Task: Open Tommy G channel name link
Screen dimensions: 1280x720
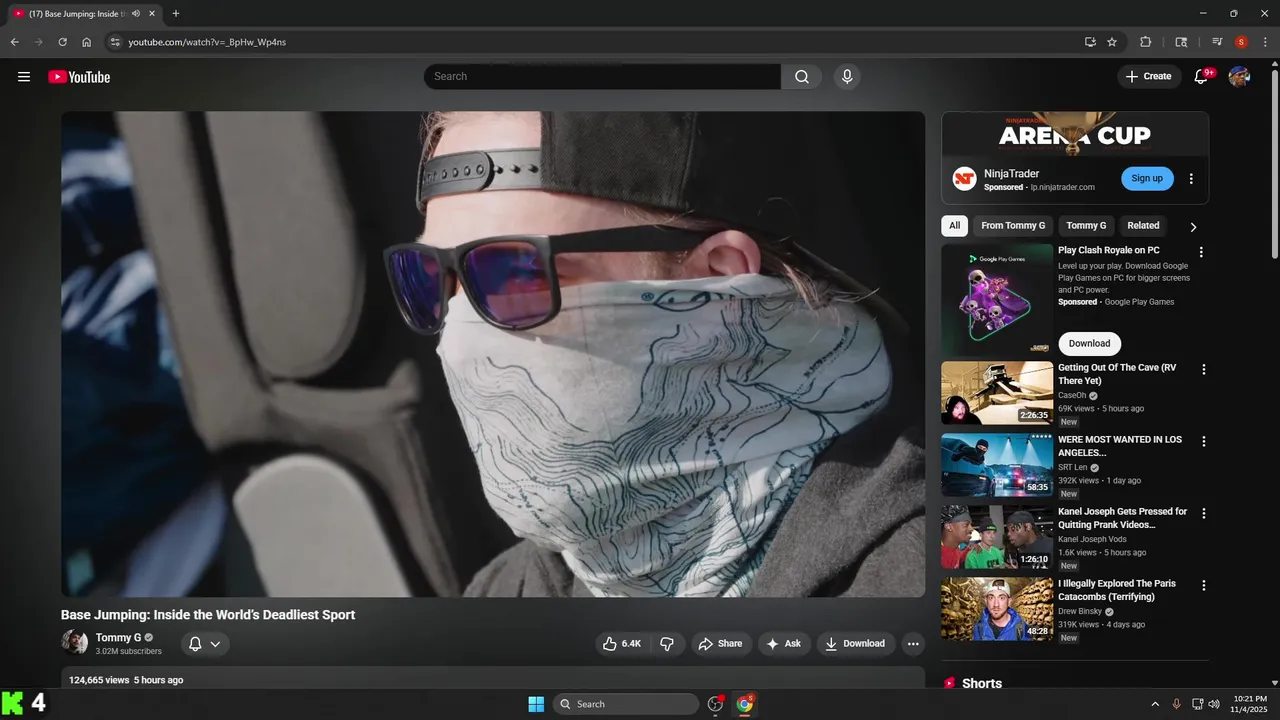Action: tap(118, 638)
